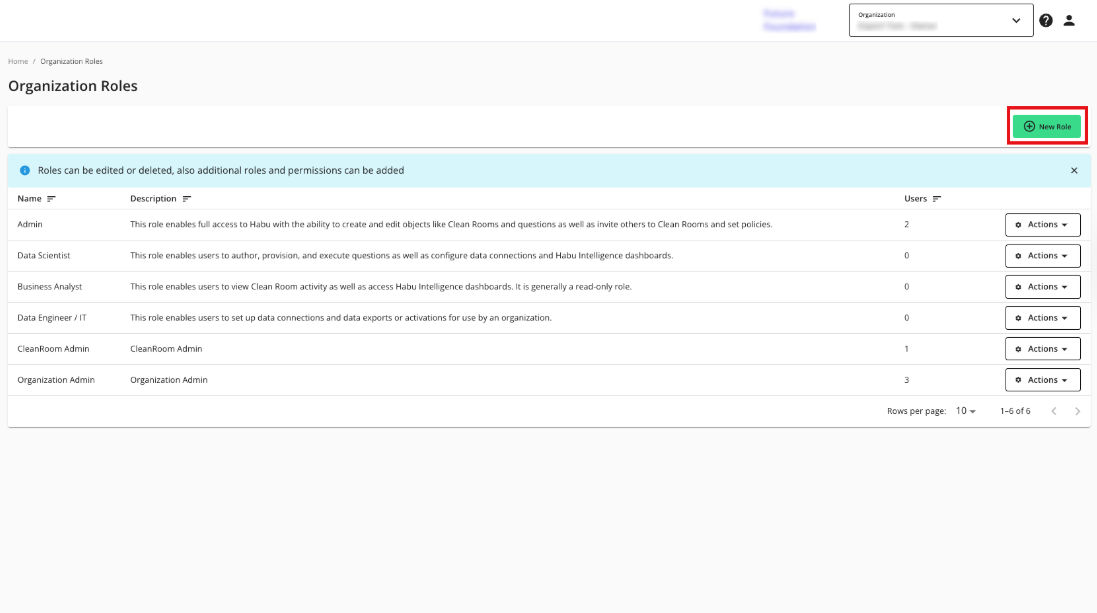Screen dimensions: 1097x613
Task: Click the New Role button
Action: coord(1047,127)
